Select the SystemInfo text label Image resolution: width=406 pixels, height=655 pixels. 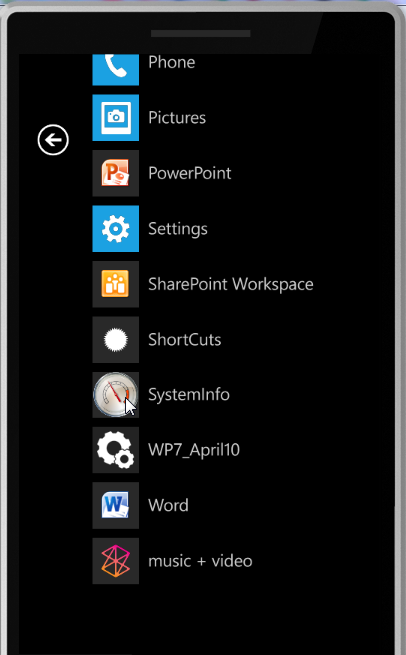(189, 395)
